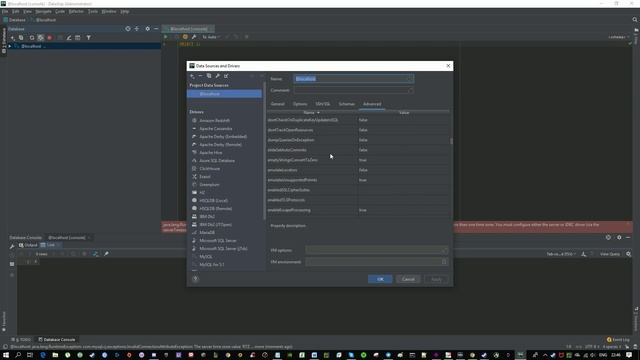Run query with green execute icon
Screen dimensions: 640x360
click(x=166, y=37)
